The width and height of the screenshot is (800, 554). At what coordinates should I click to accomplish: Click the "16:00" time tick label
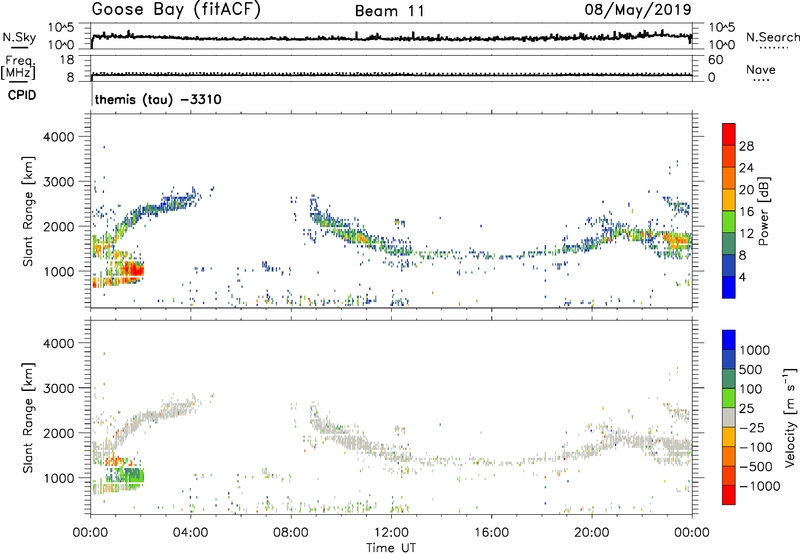click(x=491, y=533)
